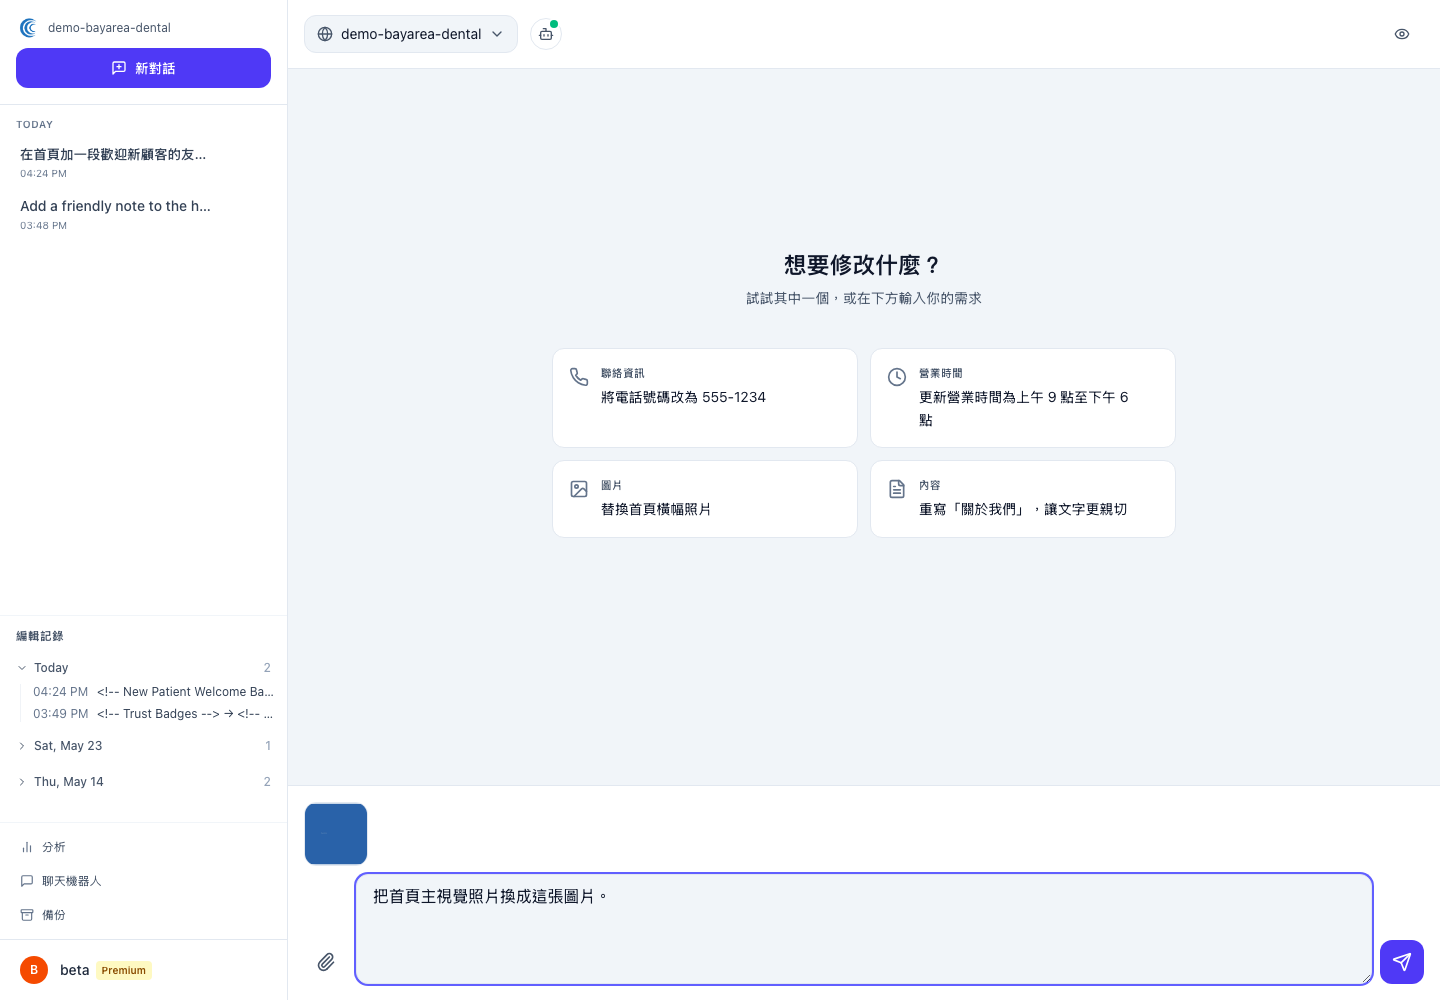Focus the message text input box
Viewport: 1440px width, 1000px height.
pyautogui.click(x=864, y=929)
